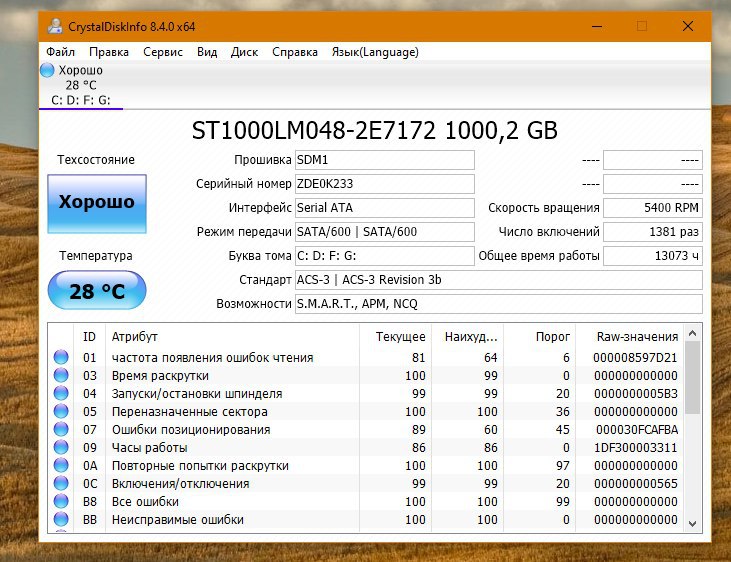Click the serial number field ZDE0K233
This screenshot has width=731, height=562.
(385, 184)
